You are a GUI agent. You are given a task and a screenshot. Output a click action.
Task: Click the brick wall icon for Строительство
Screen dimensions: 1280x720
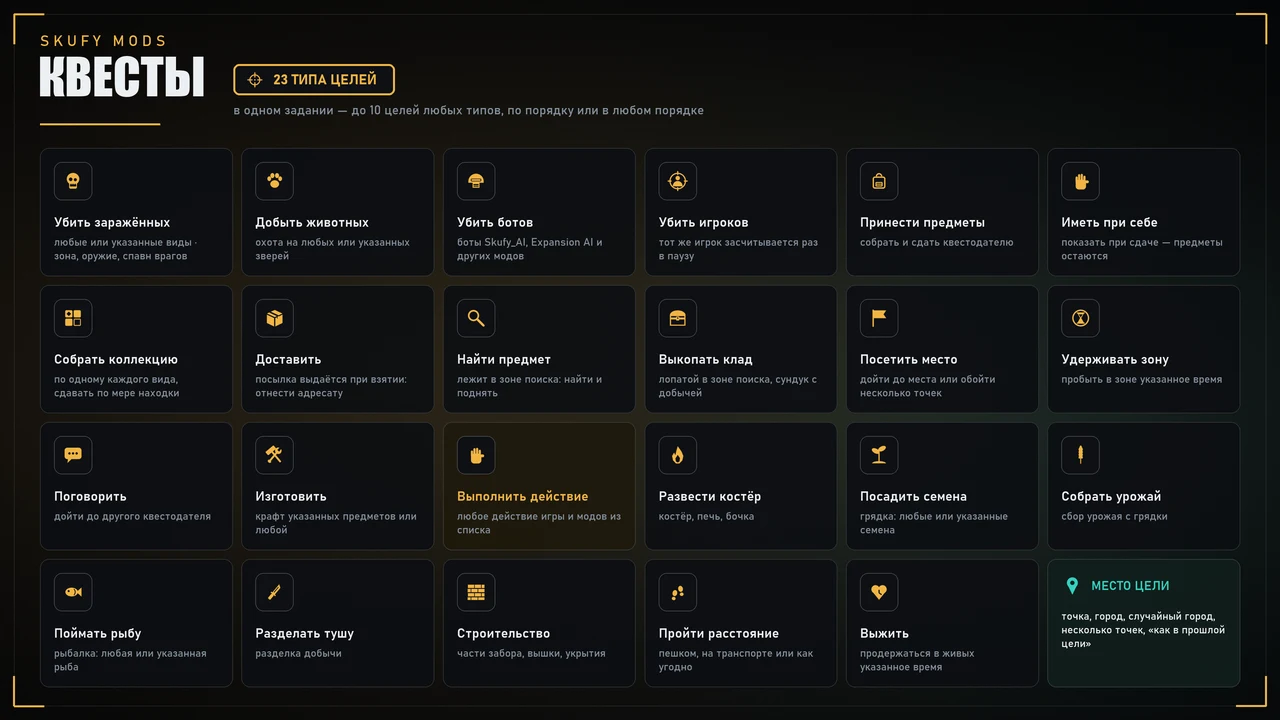tap(476, 592)
